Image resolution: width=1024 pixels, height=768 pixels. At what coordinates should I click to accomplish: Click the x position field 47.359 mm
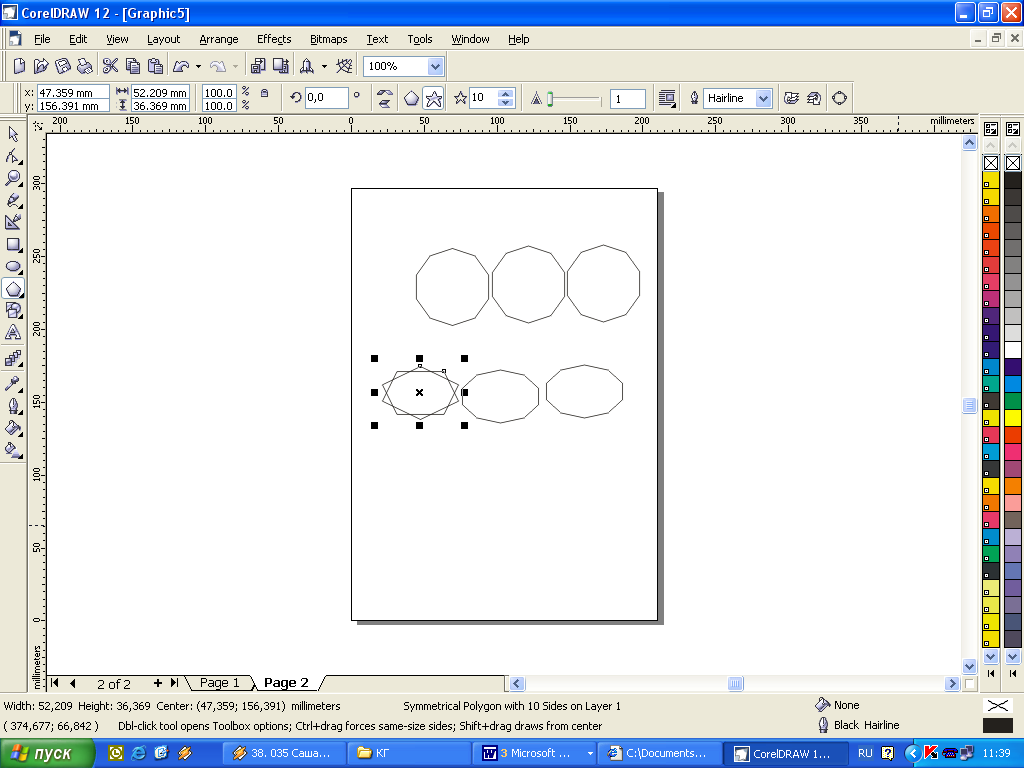point(72,93)
